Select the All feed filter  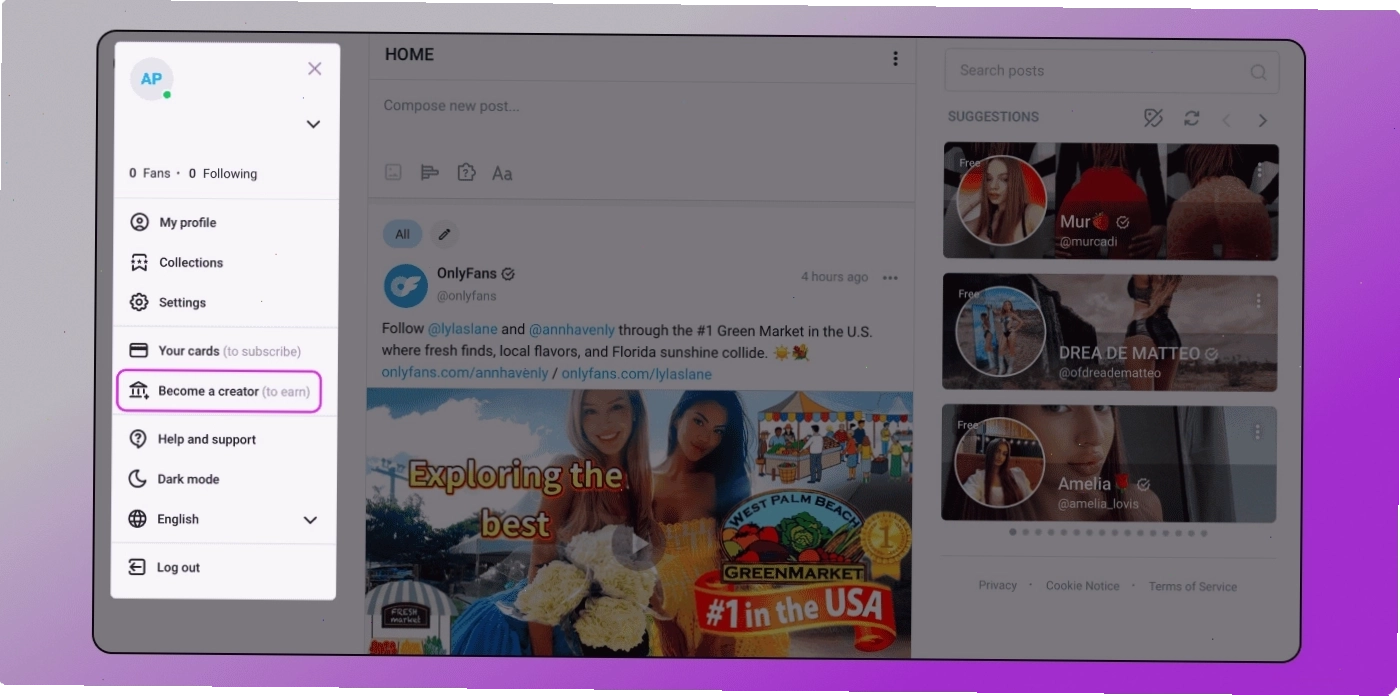pyautogui.click(x=402, y=234)
